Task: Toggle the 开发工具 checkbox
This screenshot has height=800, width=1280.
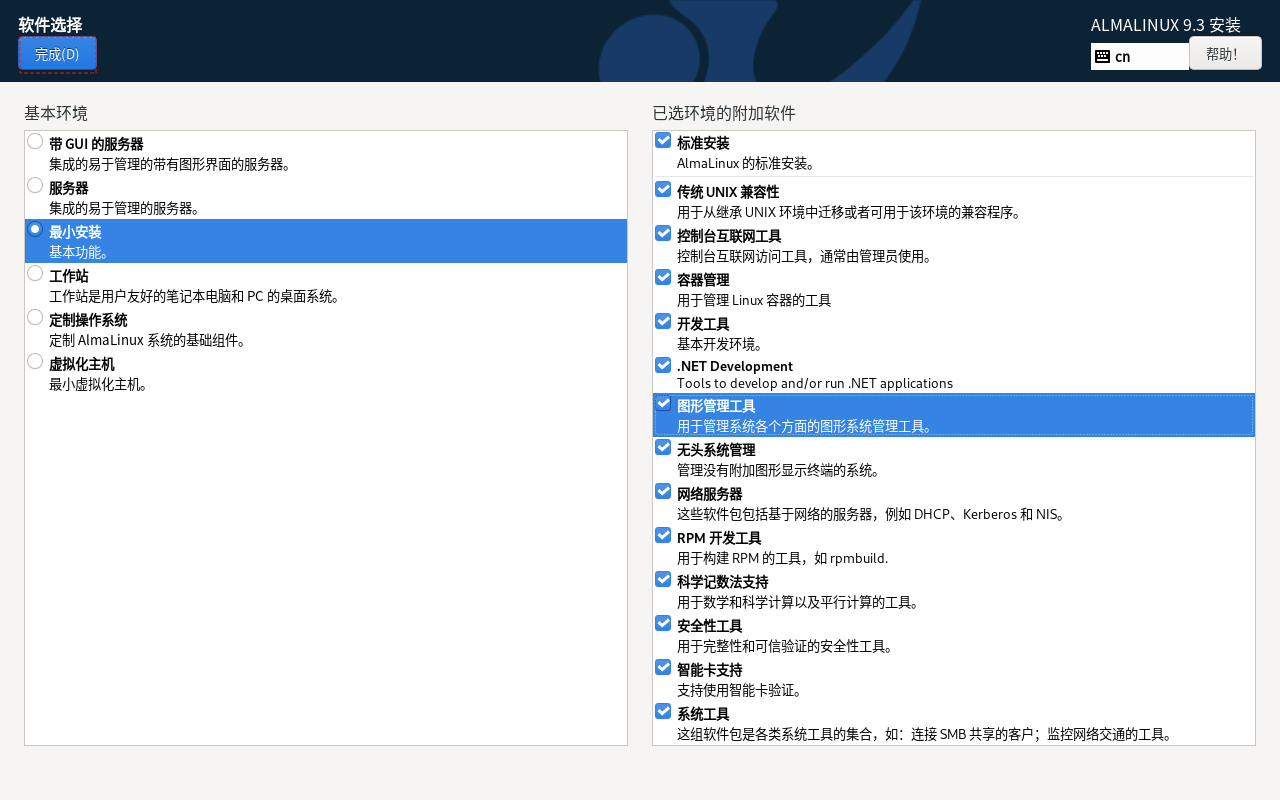Action: tap(663, 321)
